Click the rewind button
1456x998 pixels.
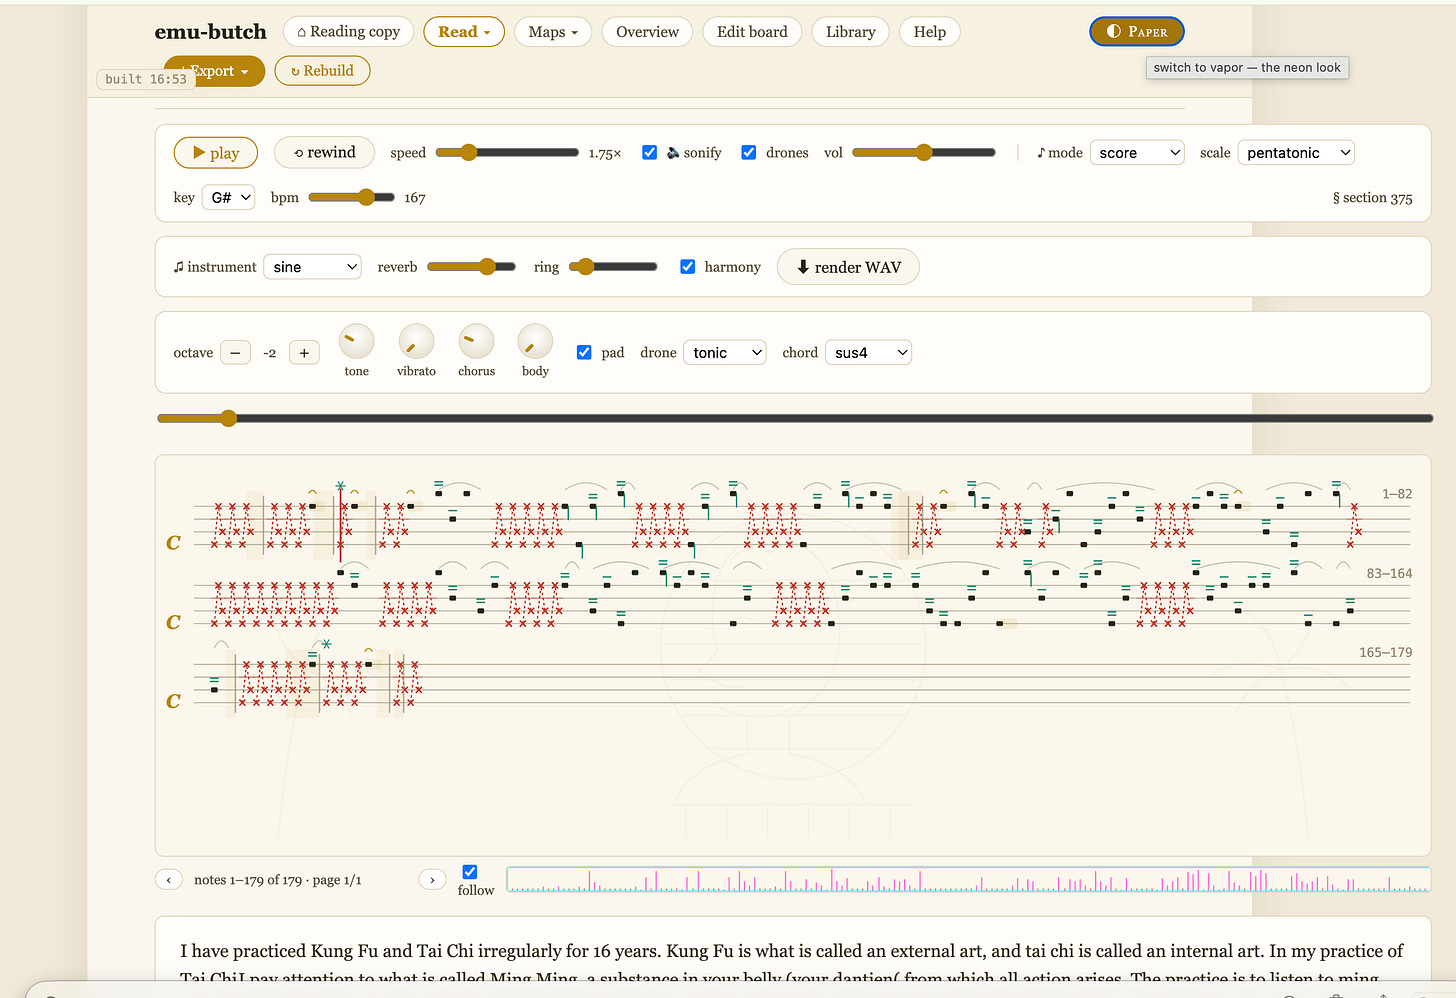coord(324,152)
